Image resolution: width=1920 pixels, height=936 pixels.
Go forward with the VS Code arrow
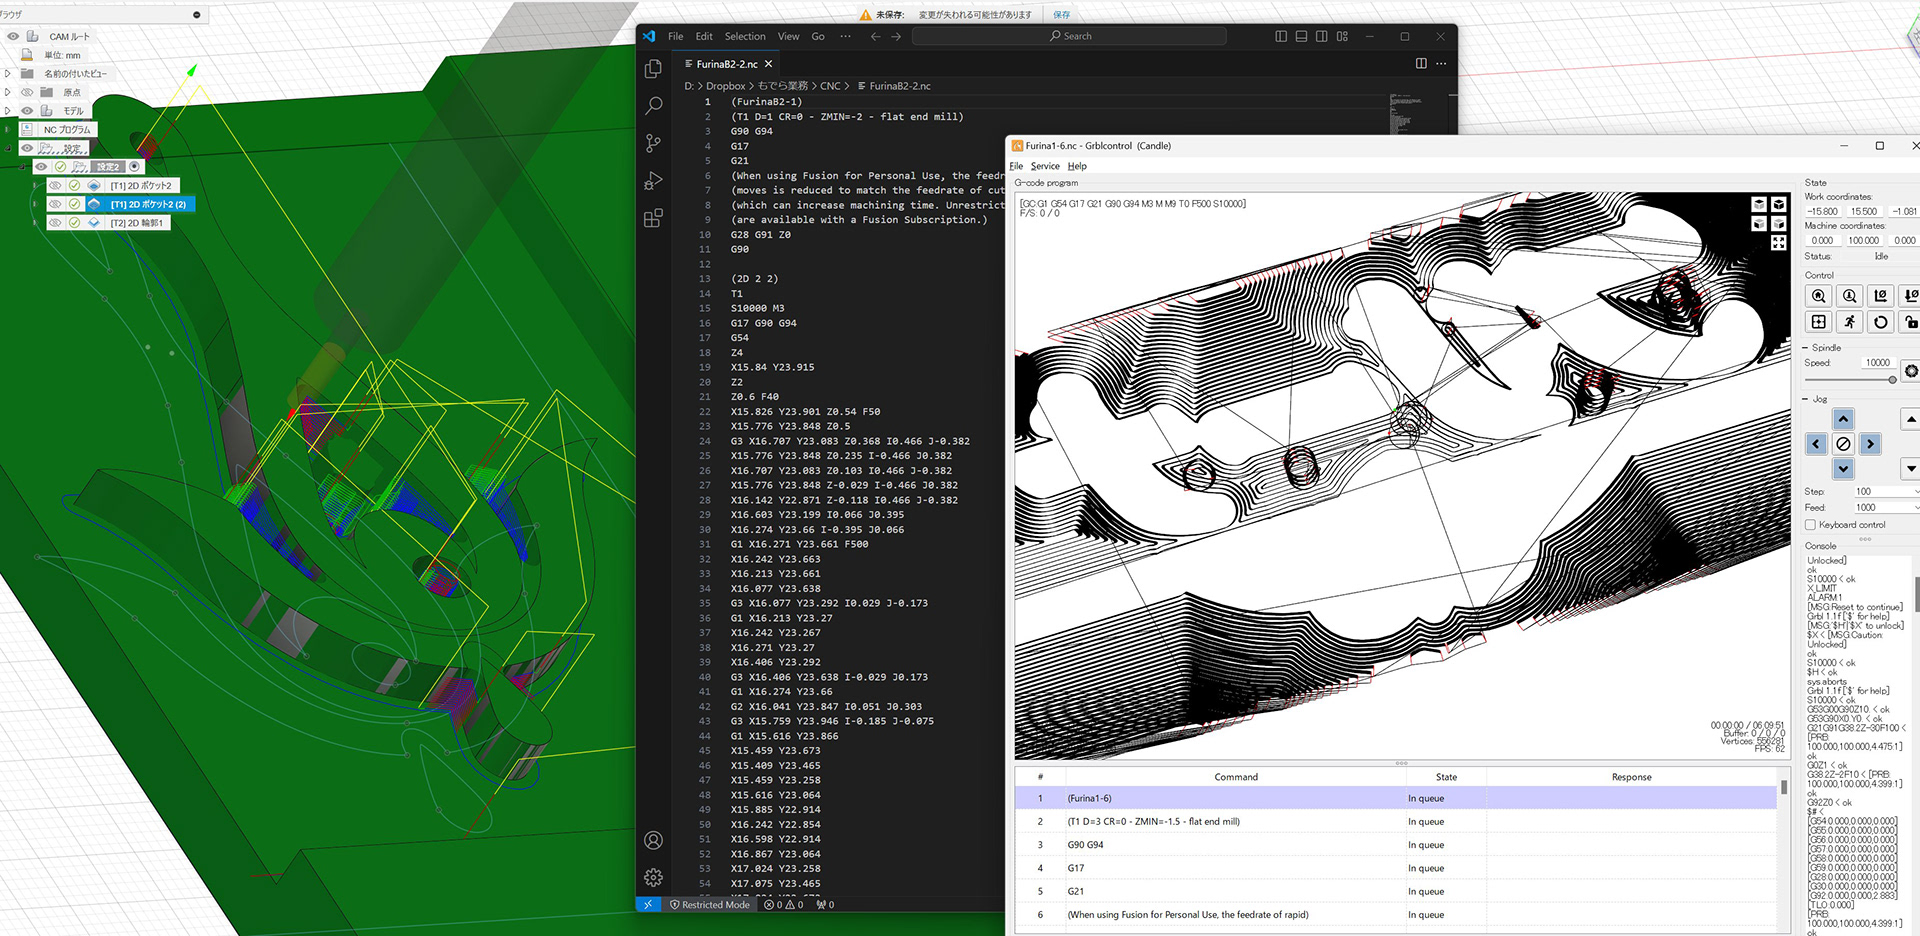coord(896,36)
